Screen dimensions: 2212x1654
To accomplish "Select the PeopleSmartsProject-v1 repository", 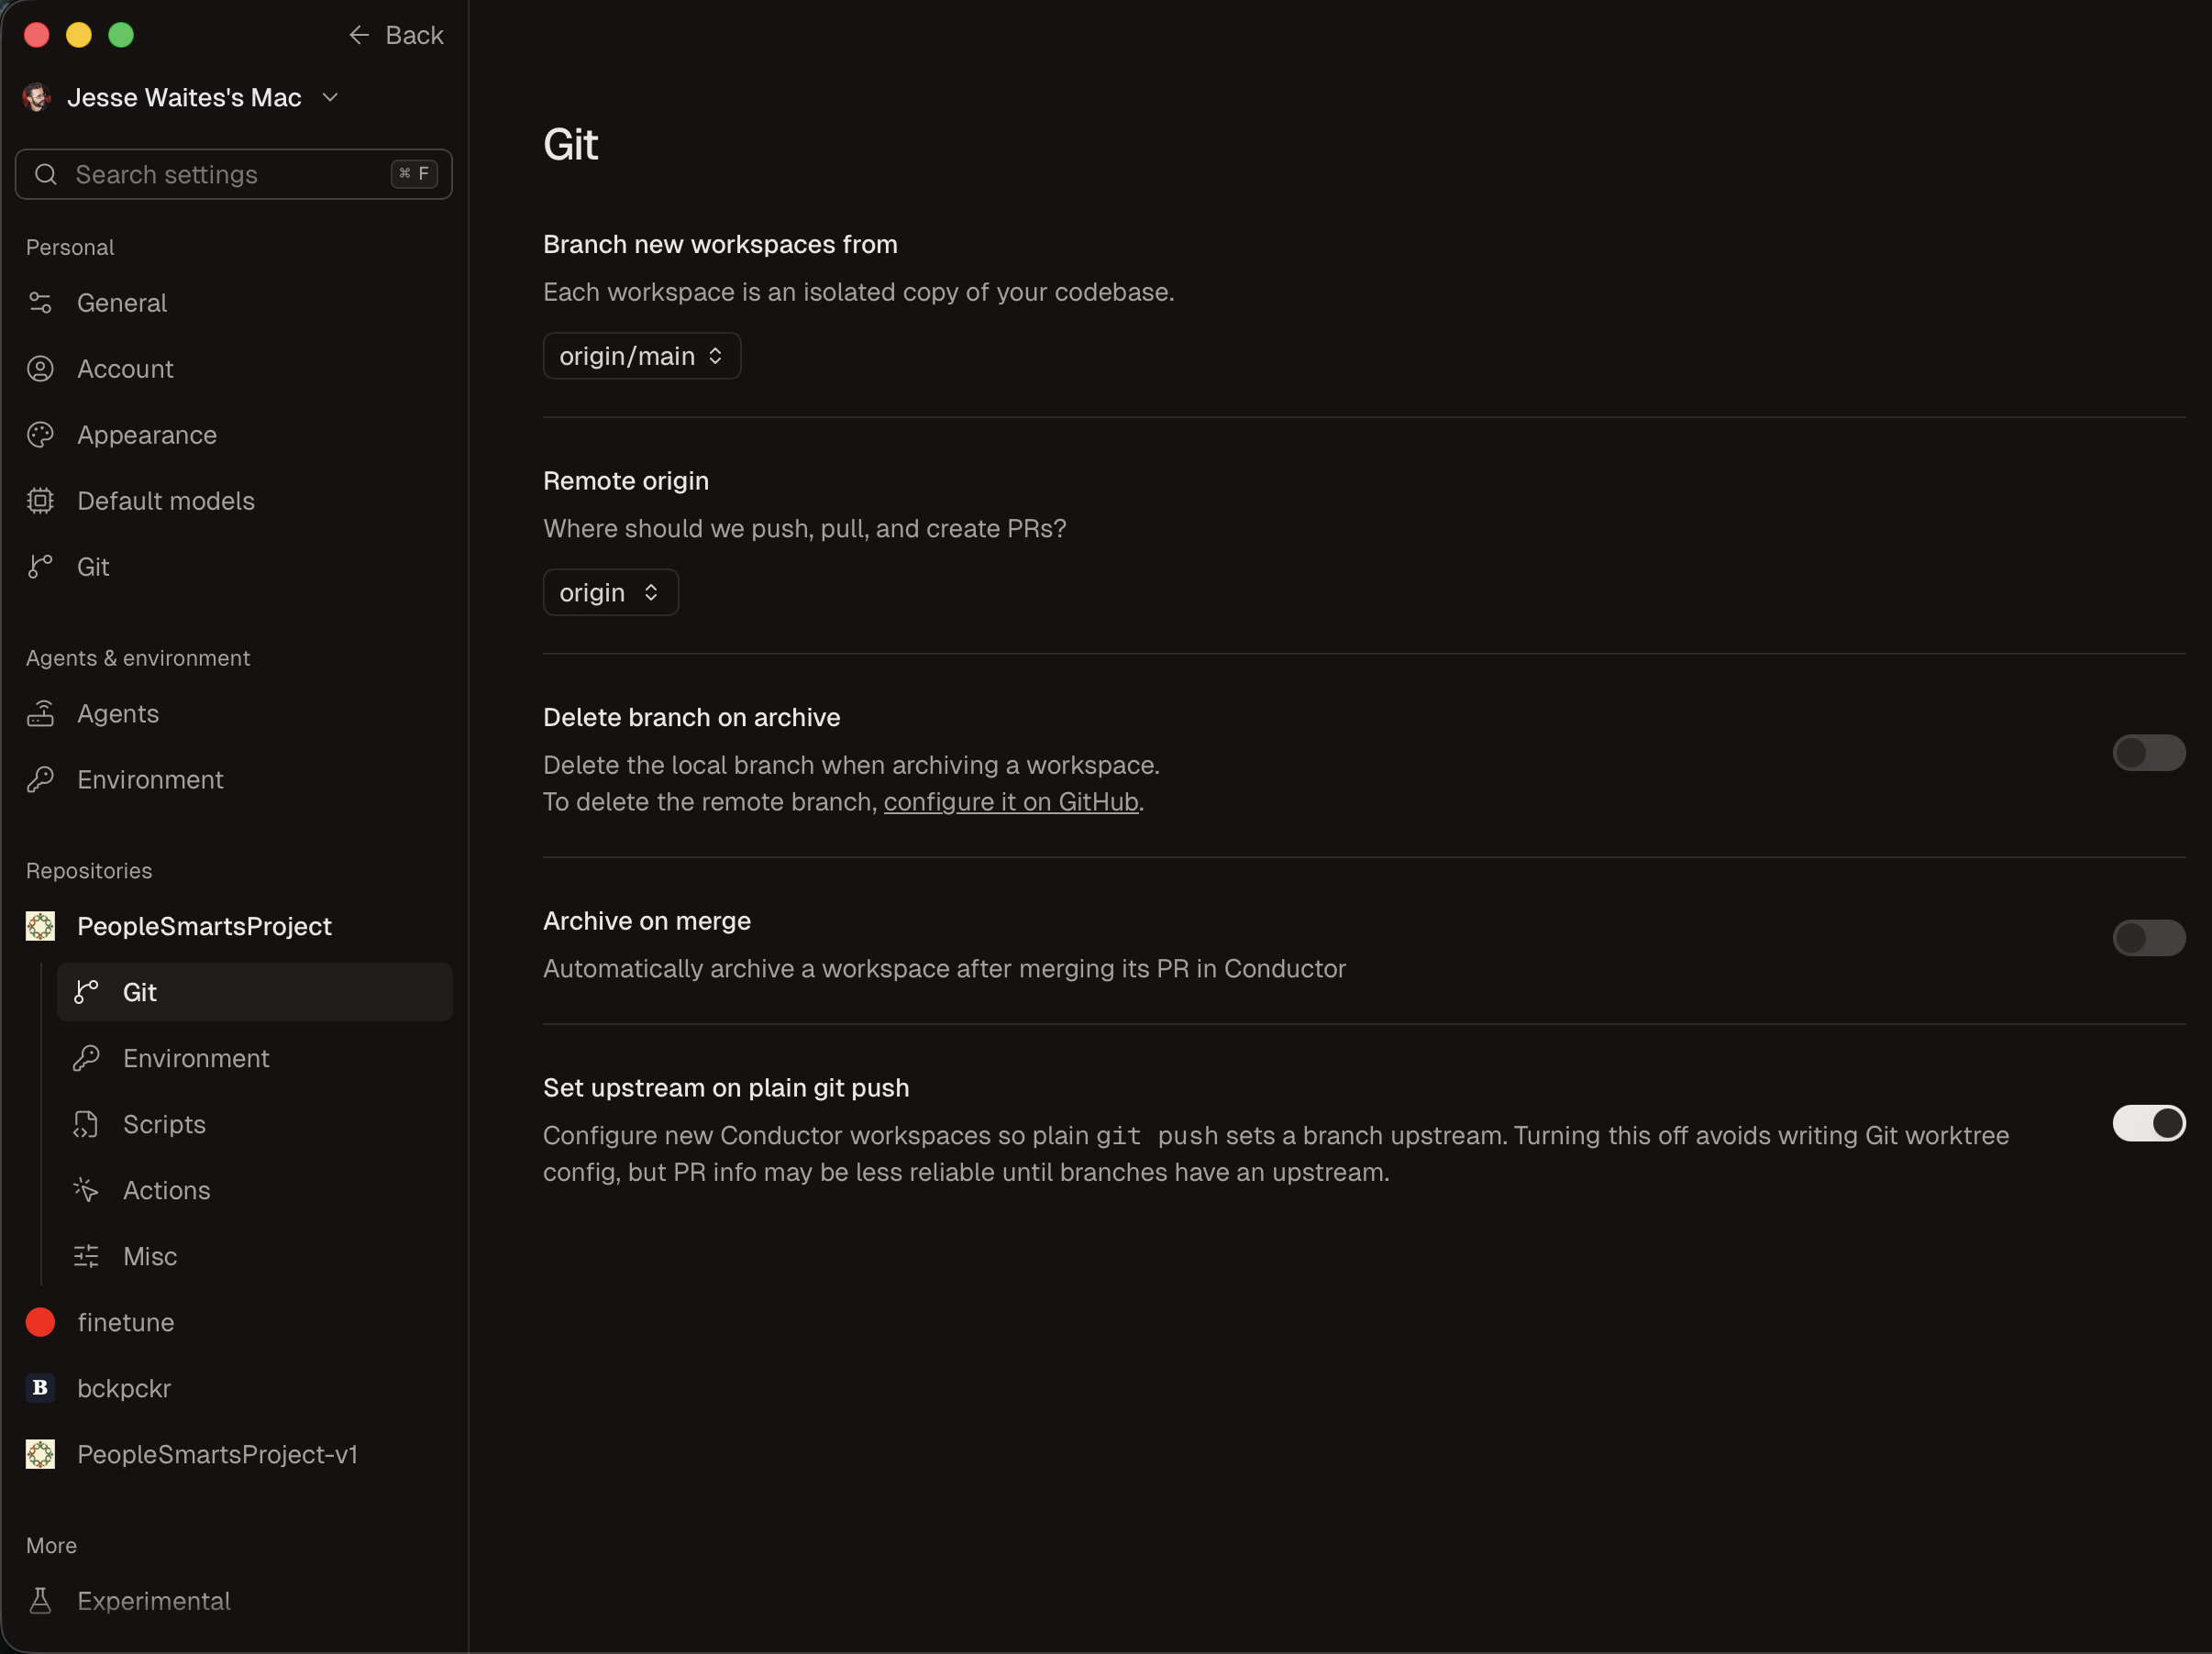I will coord(234,1454).
